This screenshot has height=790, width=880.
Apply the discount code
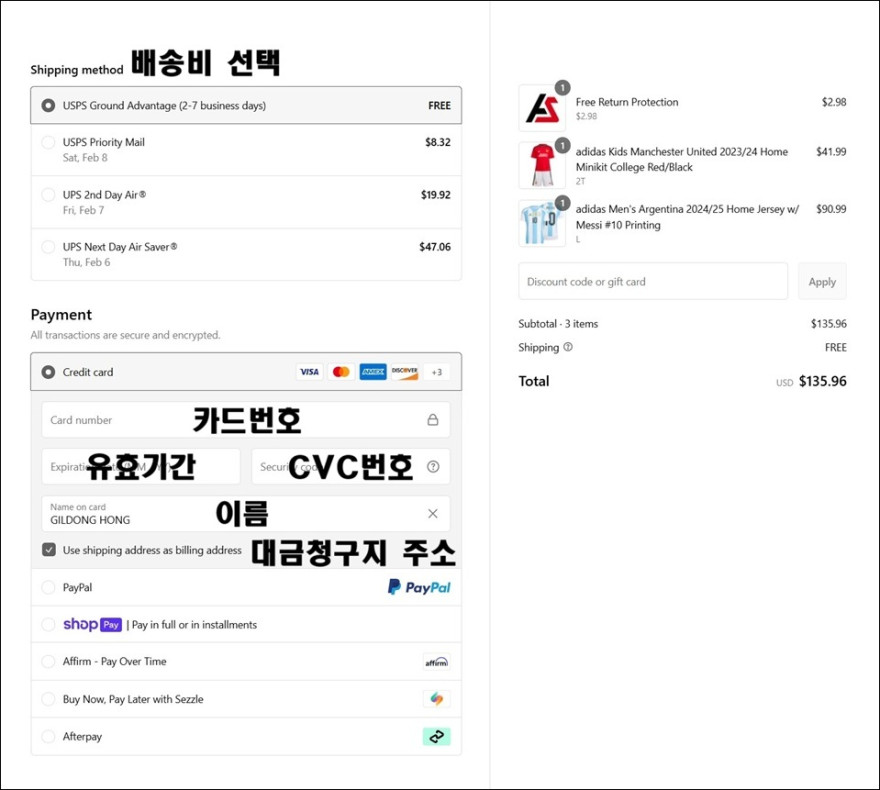click(x=822, y=281)
